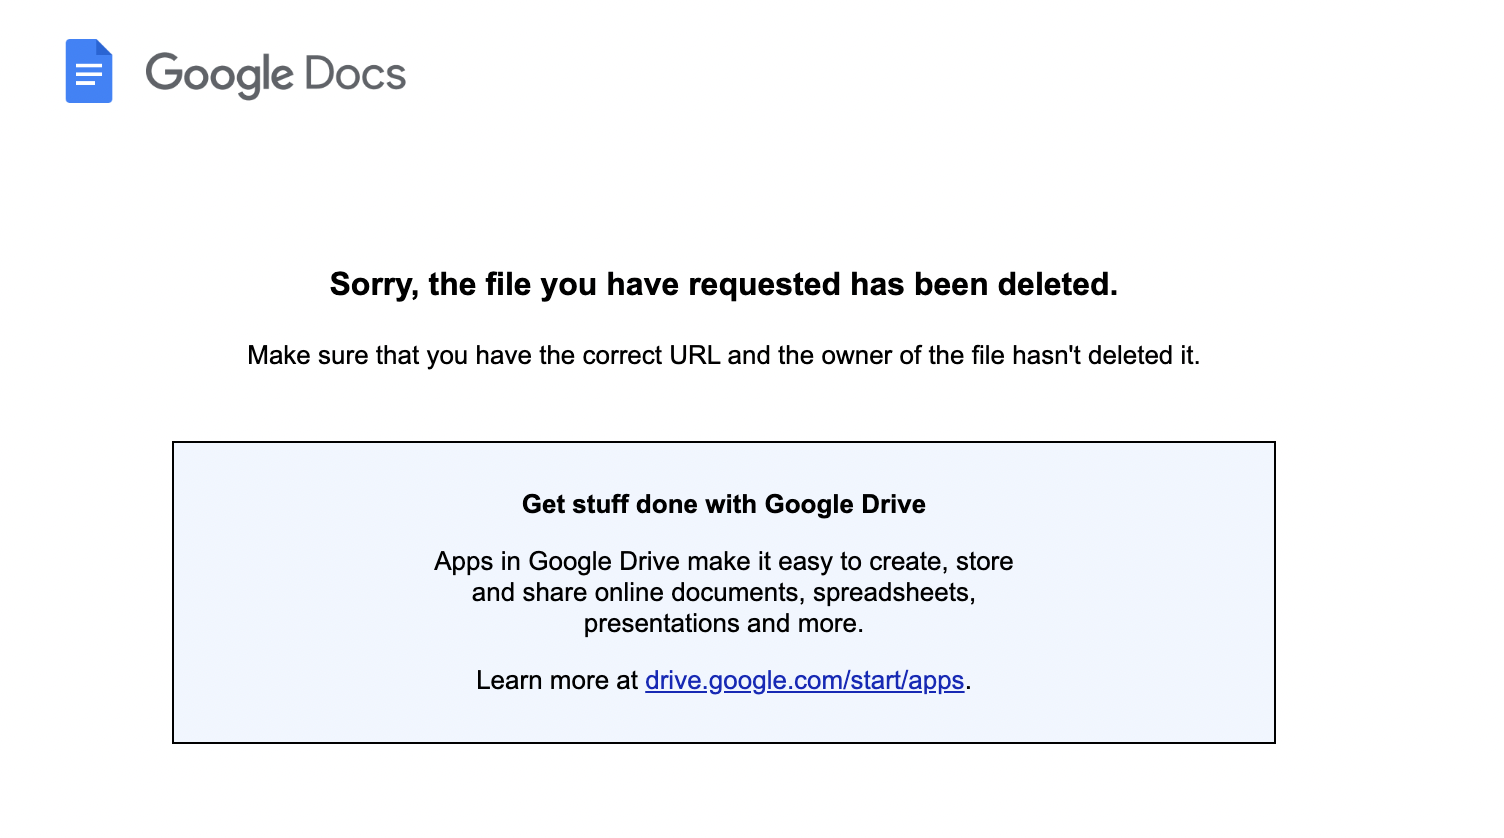
Task: Click the "and share online documents, spreadsheets," line
Action: click(723, 592)
